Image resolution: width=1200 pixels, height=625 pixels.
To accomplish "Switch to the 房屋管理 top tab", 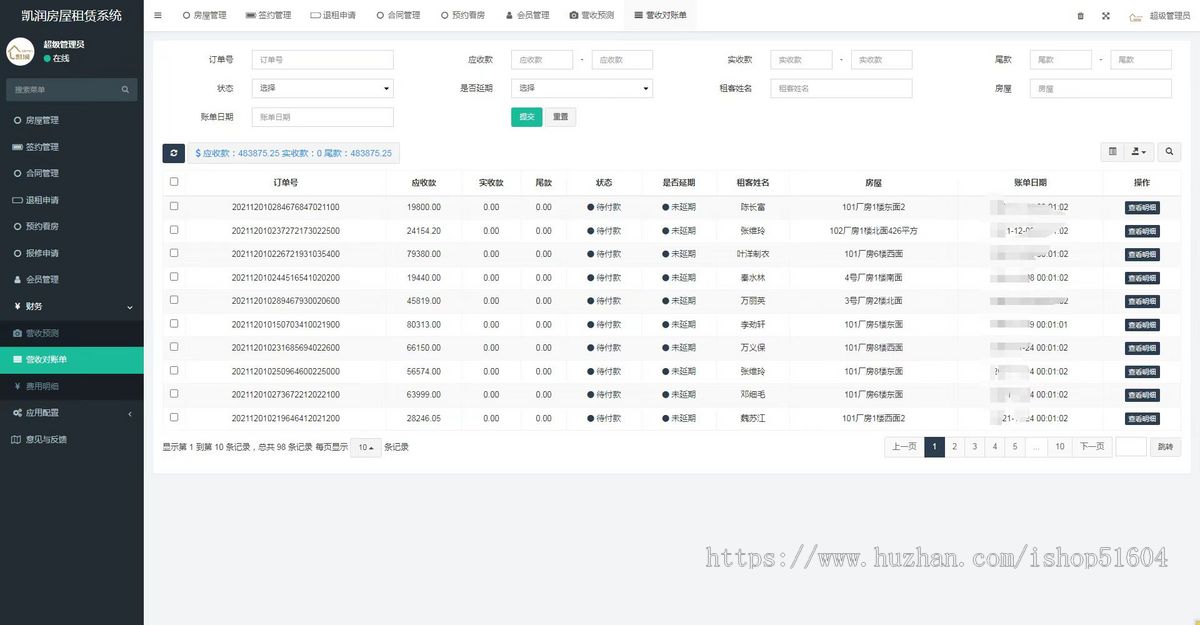I will (206, 15).
